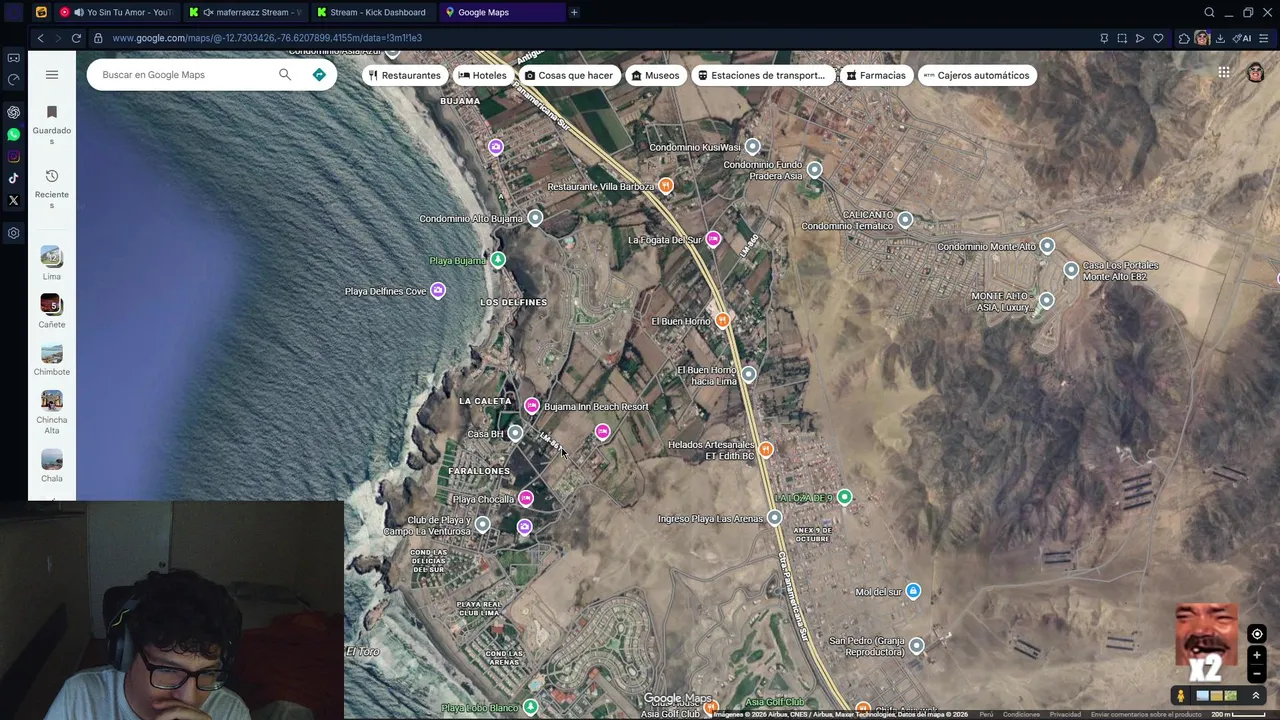This screenshot has width=1280, height=720.
Task: Click the Mol del sur shopping pin
Action: (x=913, y=591)
